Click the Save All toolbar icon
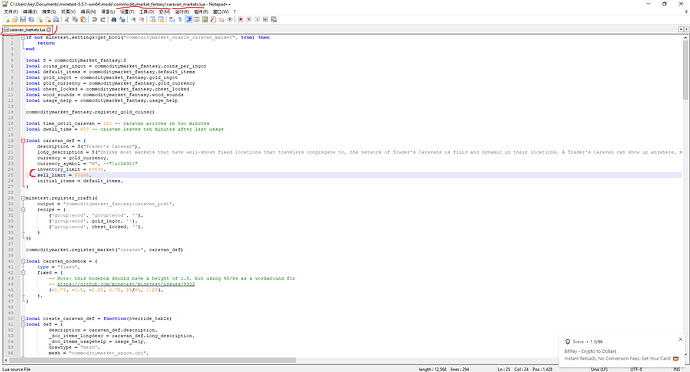Image resolution: width=690 pixels, height=372 pixels. (x=31, y=19)
